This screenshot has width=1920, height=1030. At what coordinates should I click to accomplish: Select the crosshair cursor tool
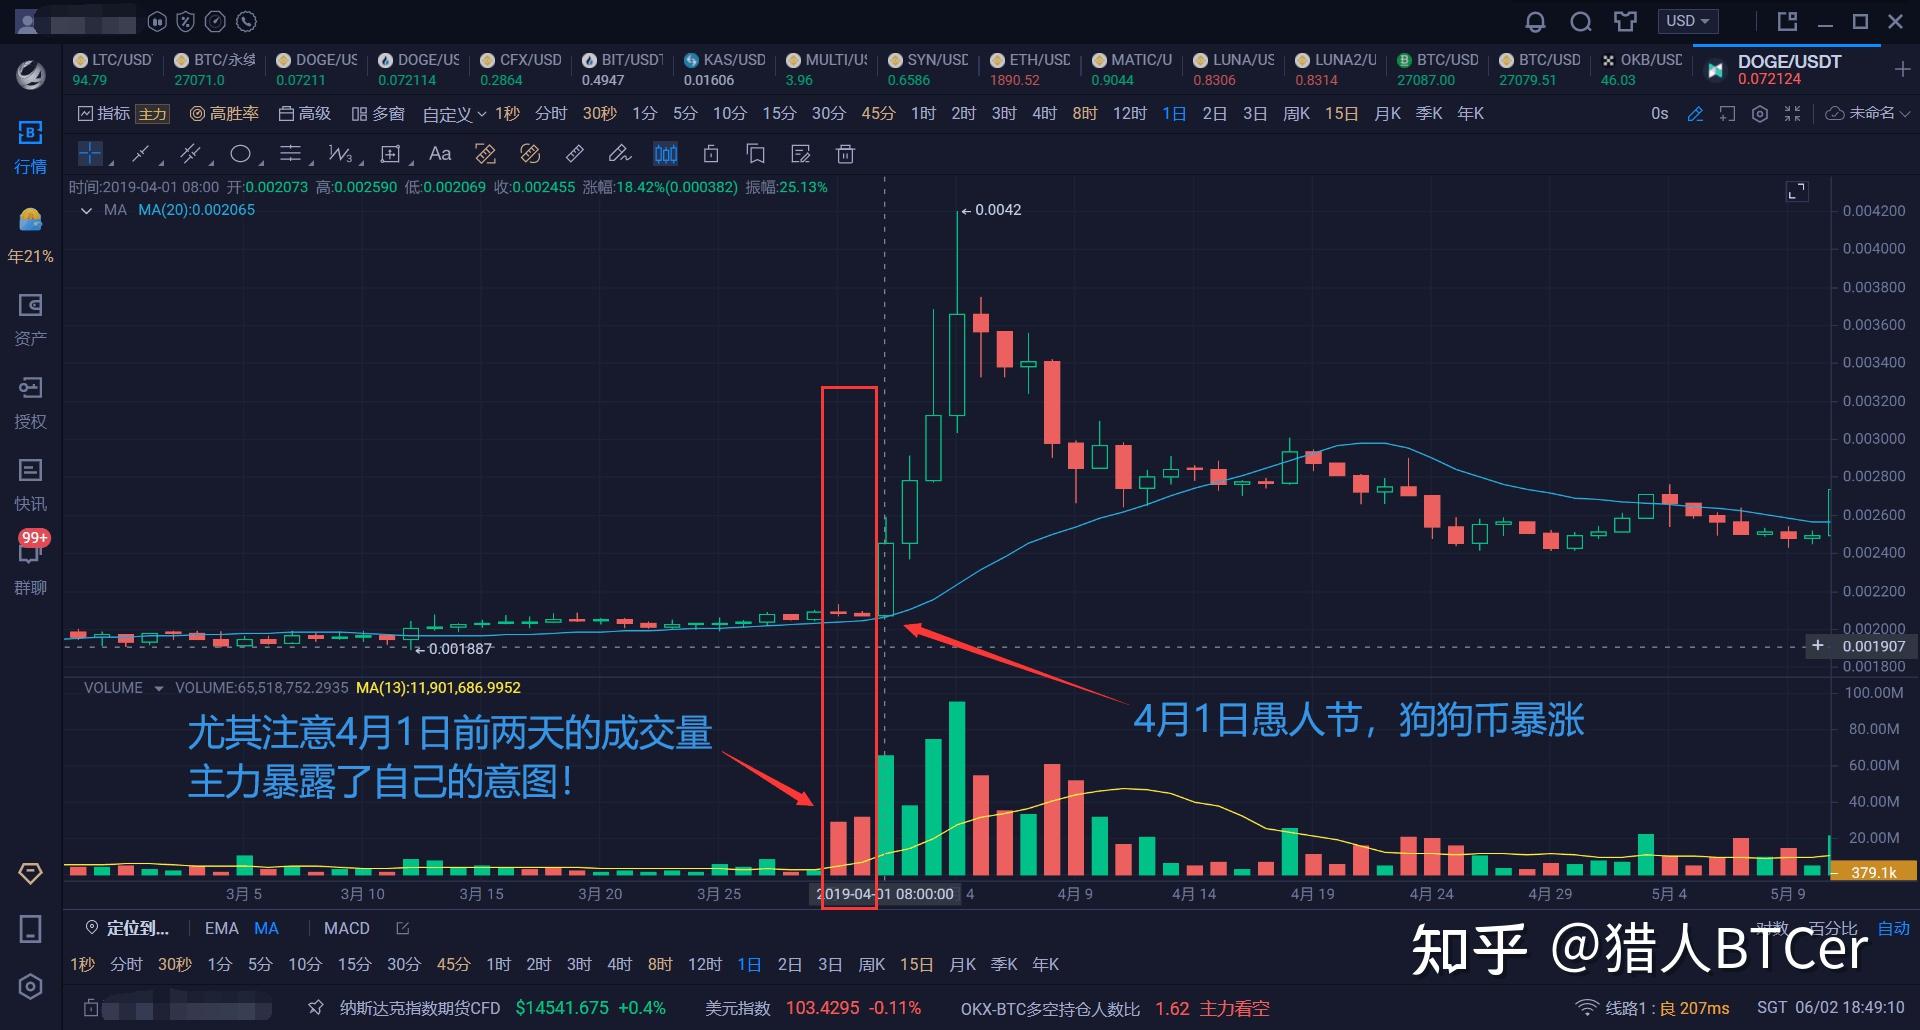click(x=90, y=153)
